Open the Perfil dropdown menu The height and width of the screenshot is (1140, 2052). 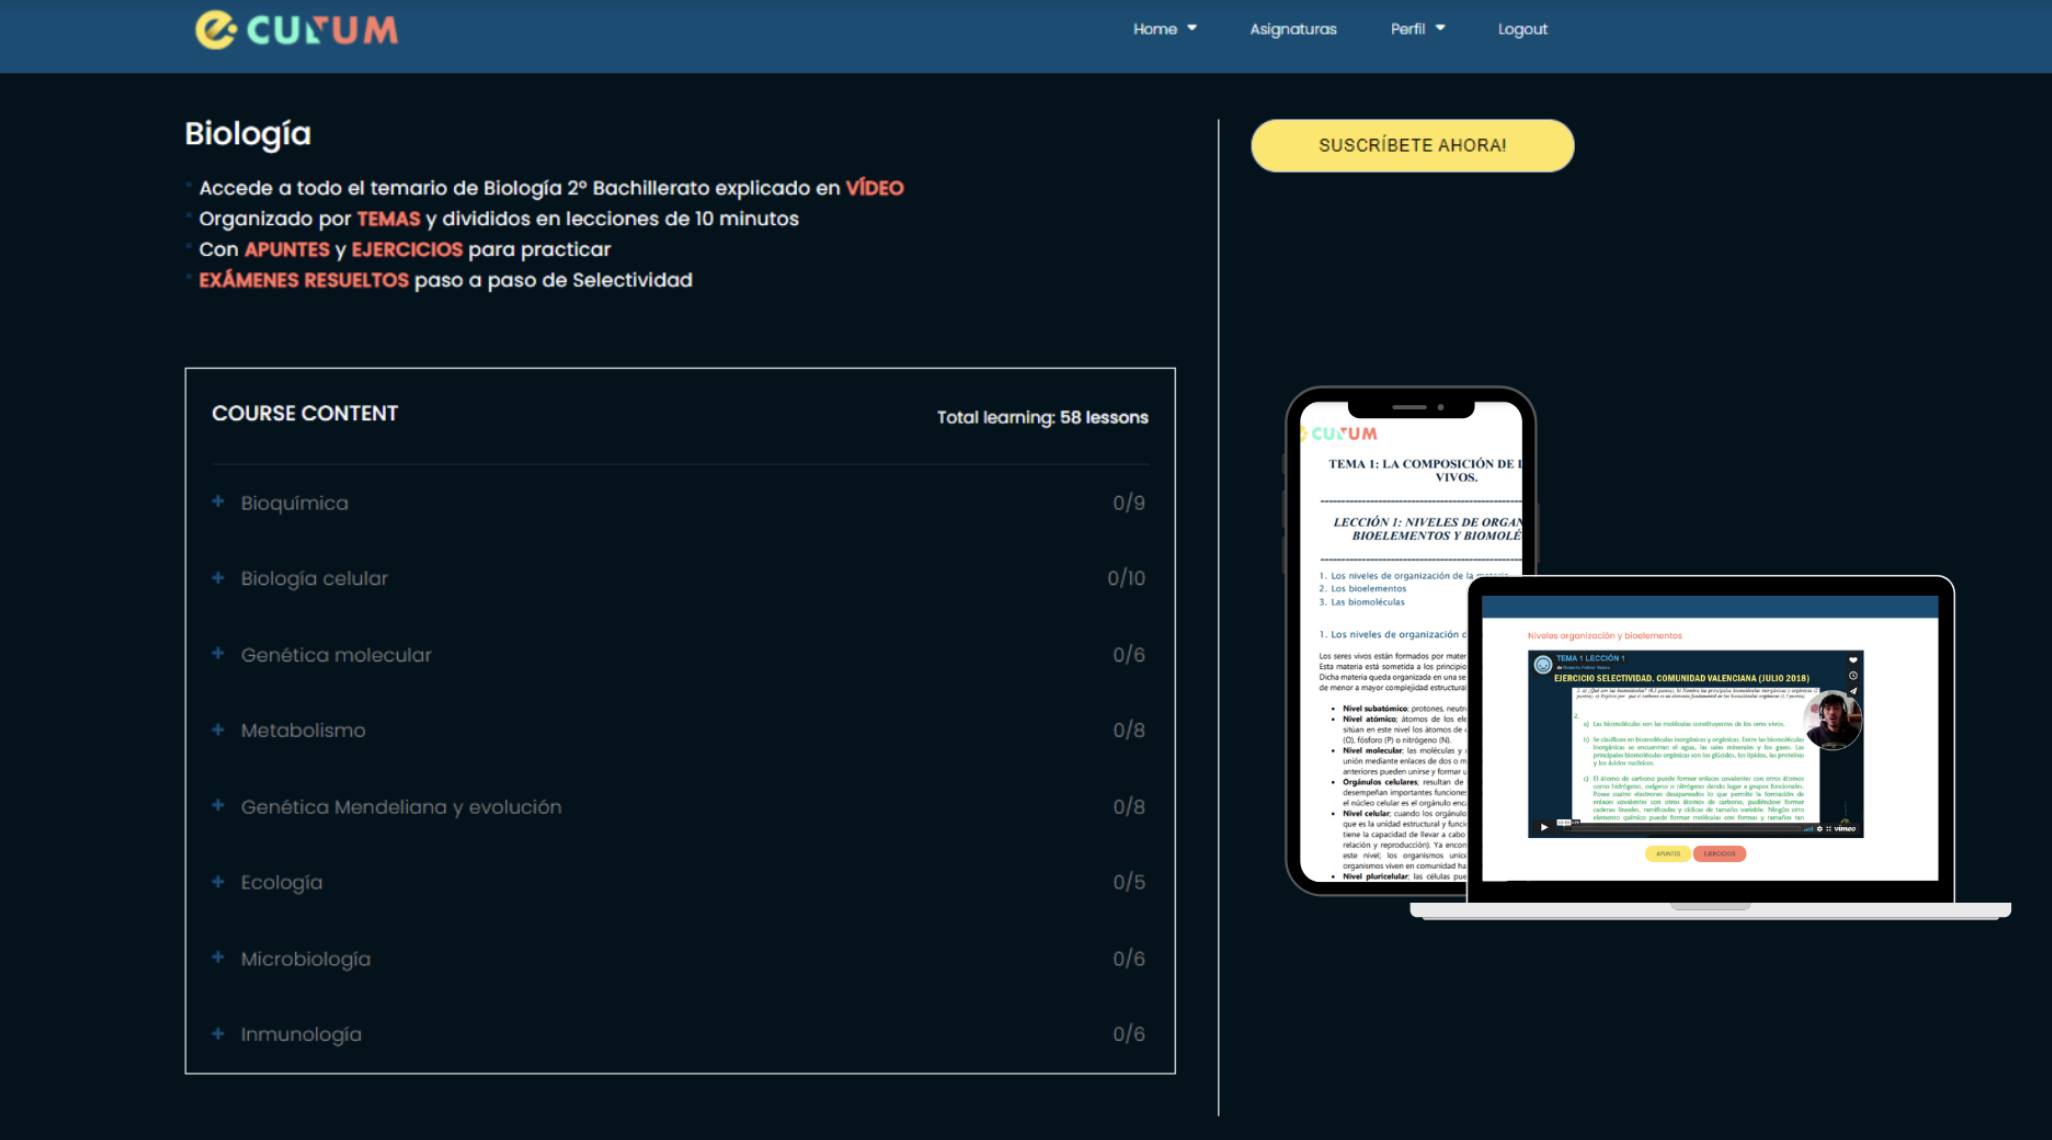1417,29
